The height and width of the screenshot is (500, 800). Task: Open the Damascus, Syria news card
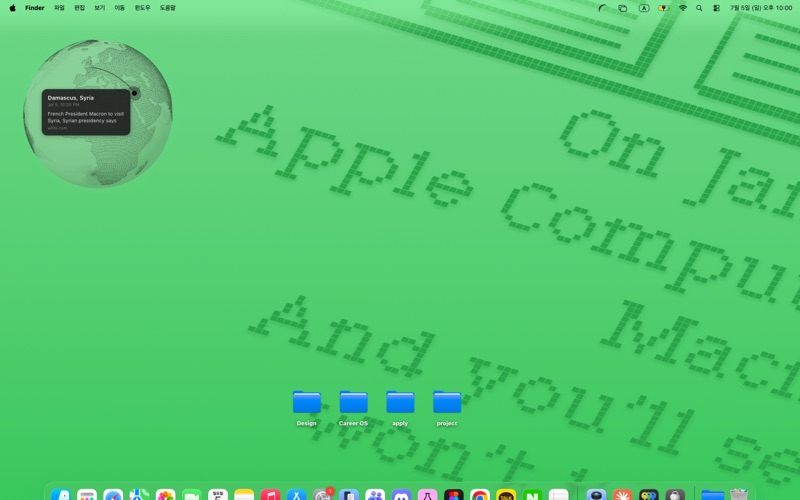86,112
